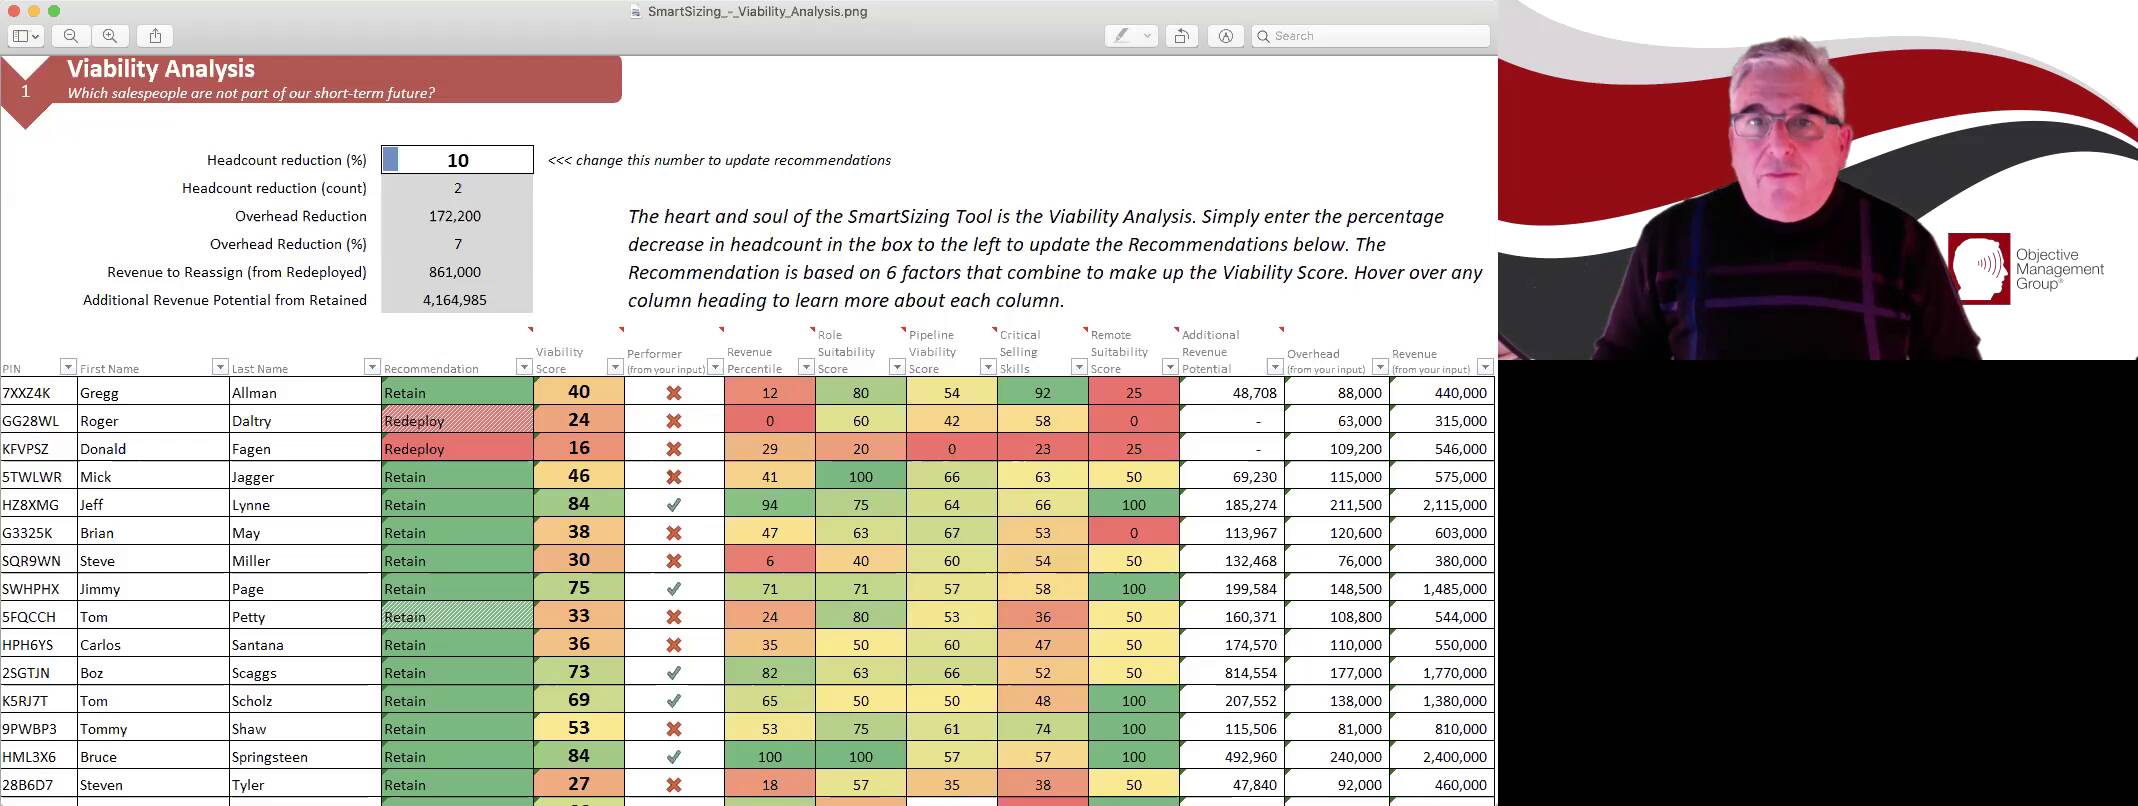Open the Last Name column filter dropdown
Screen dimensions: 2138x806
372,367
